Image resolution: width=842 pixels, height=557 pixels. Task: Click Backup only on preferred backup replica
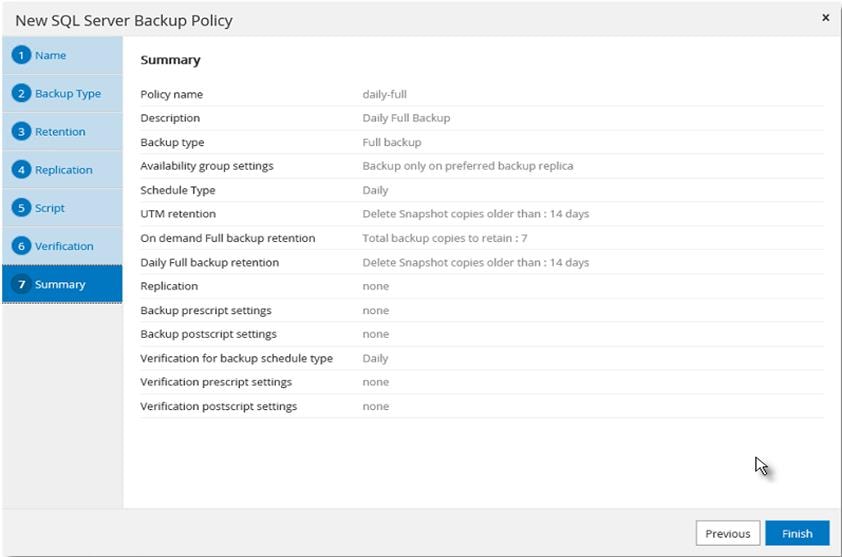click(468, 166)
